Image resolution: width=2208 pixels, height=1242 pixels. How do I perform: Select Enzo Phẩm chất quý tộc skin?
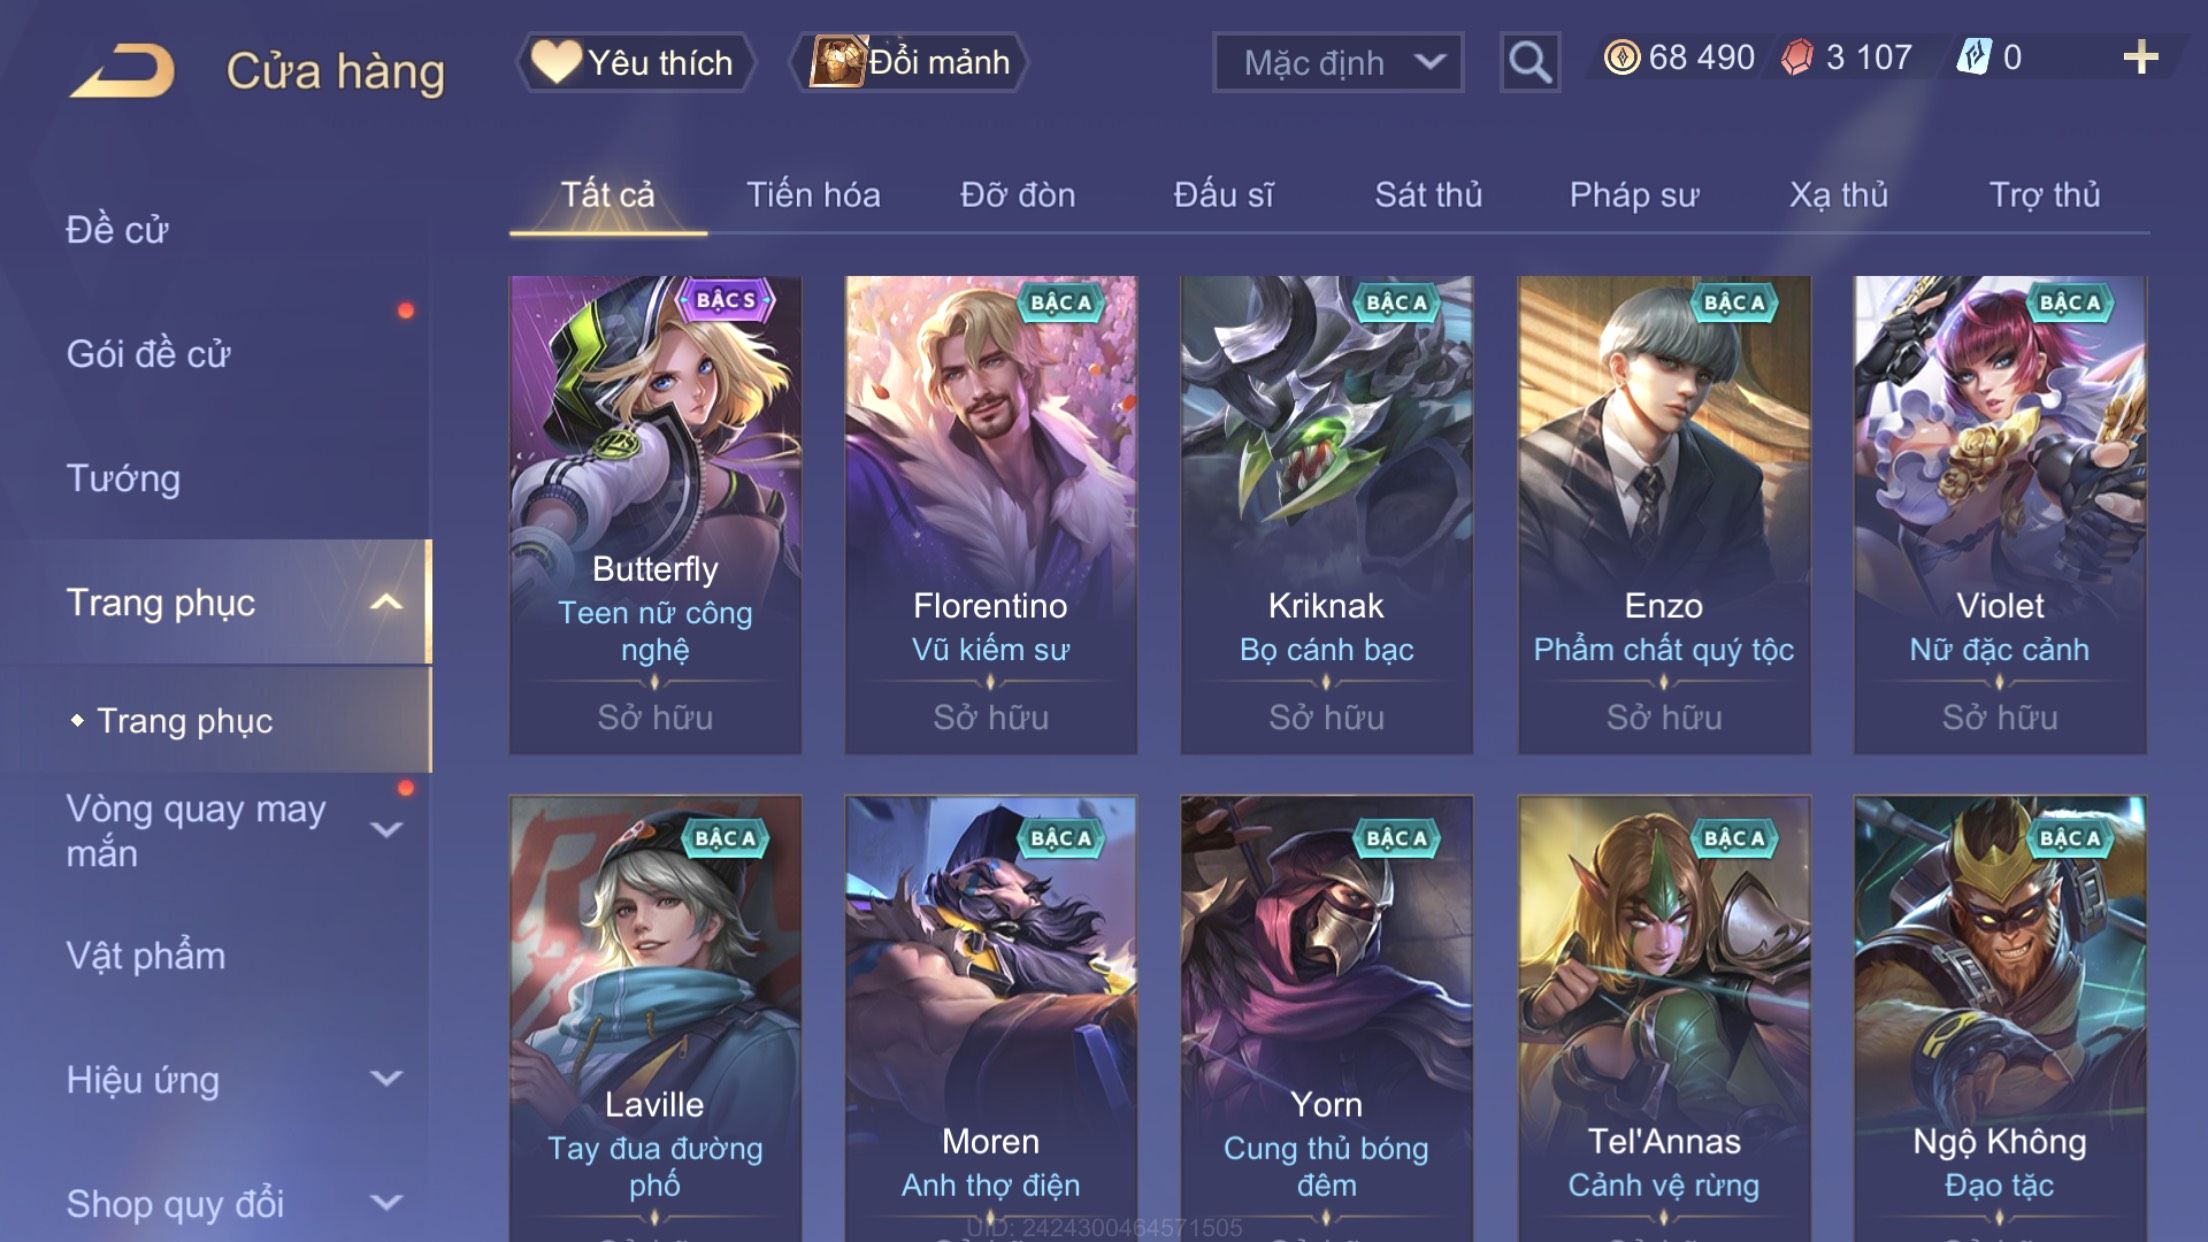[x=1664, y=515]
